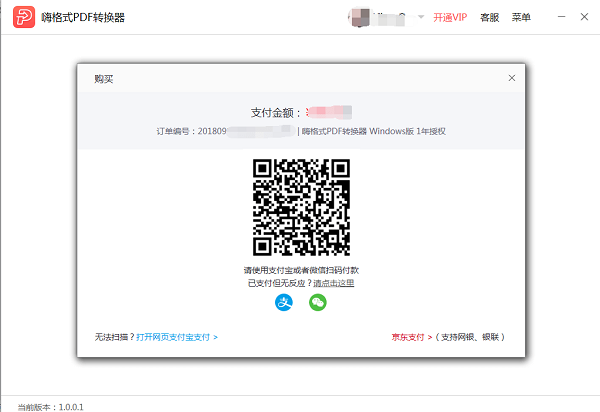Open the 打开网页支付宝支付 link
Image resolution: width=600 pixels, height=412 pixels.
[x=177, y=337]
